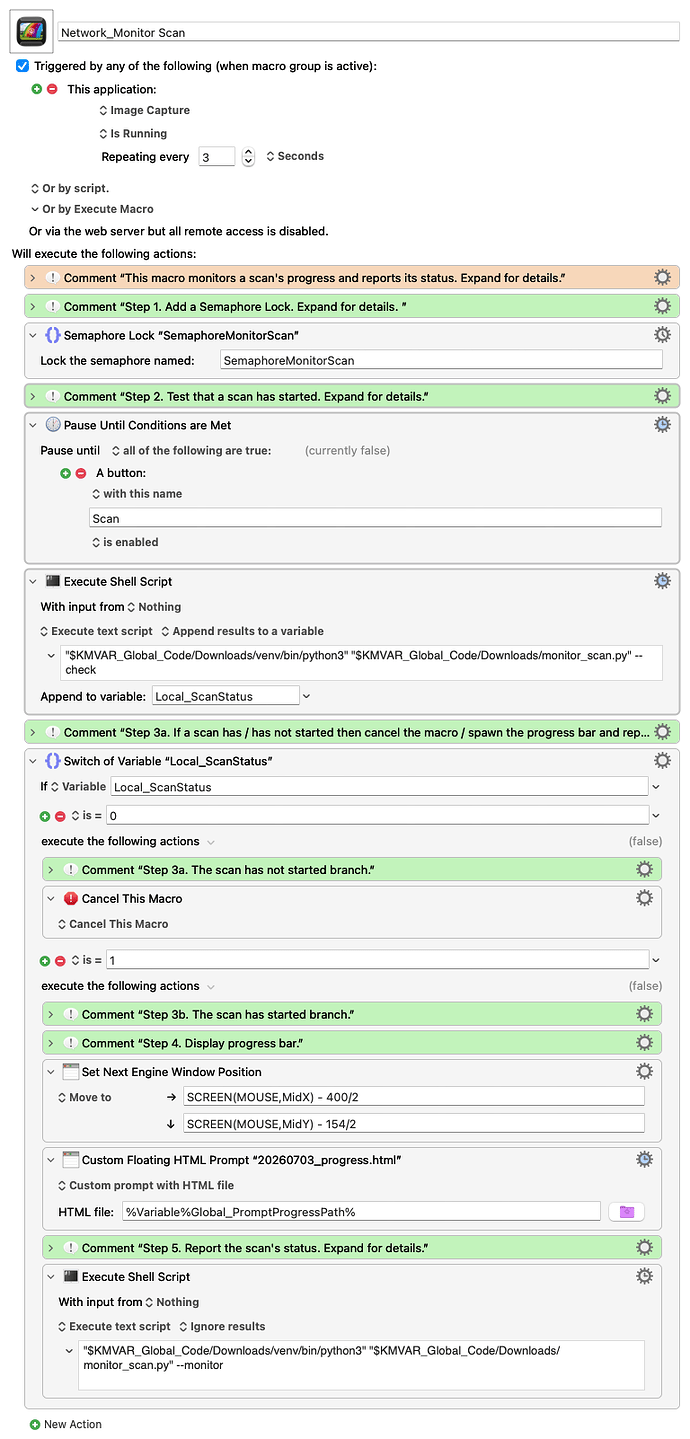Image resolution: width=690 pixels, height=1439 pixels.
Task: Expand the Step 1 Semaphore Lock comment
Action: pos(33,306)
